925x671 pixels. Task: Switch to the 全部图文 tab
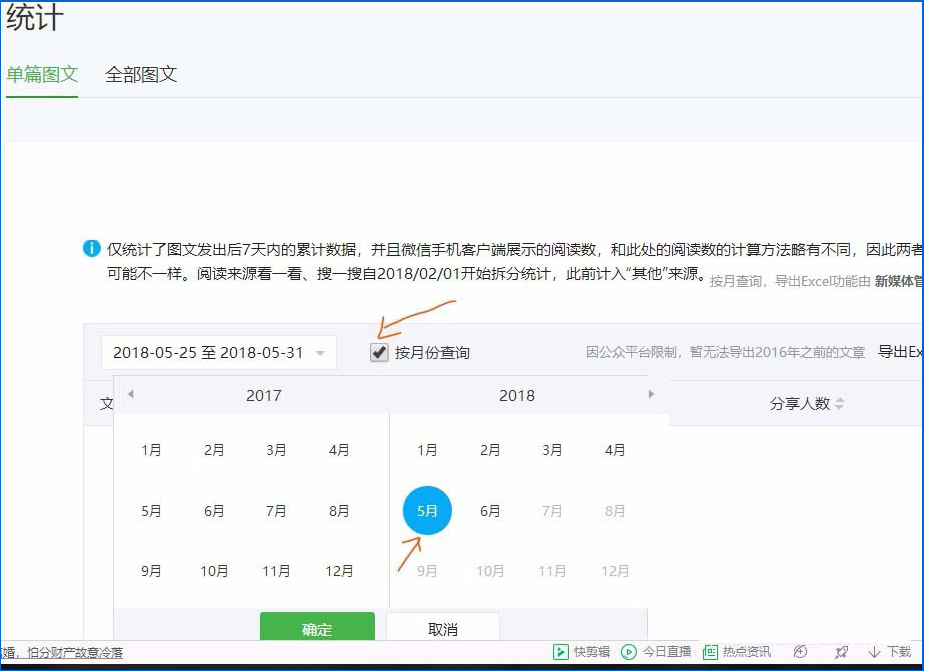140,74
